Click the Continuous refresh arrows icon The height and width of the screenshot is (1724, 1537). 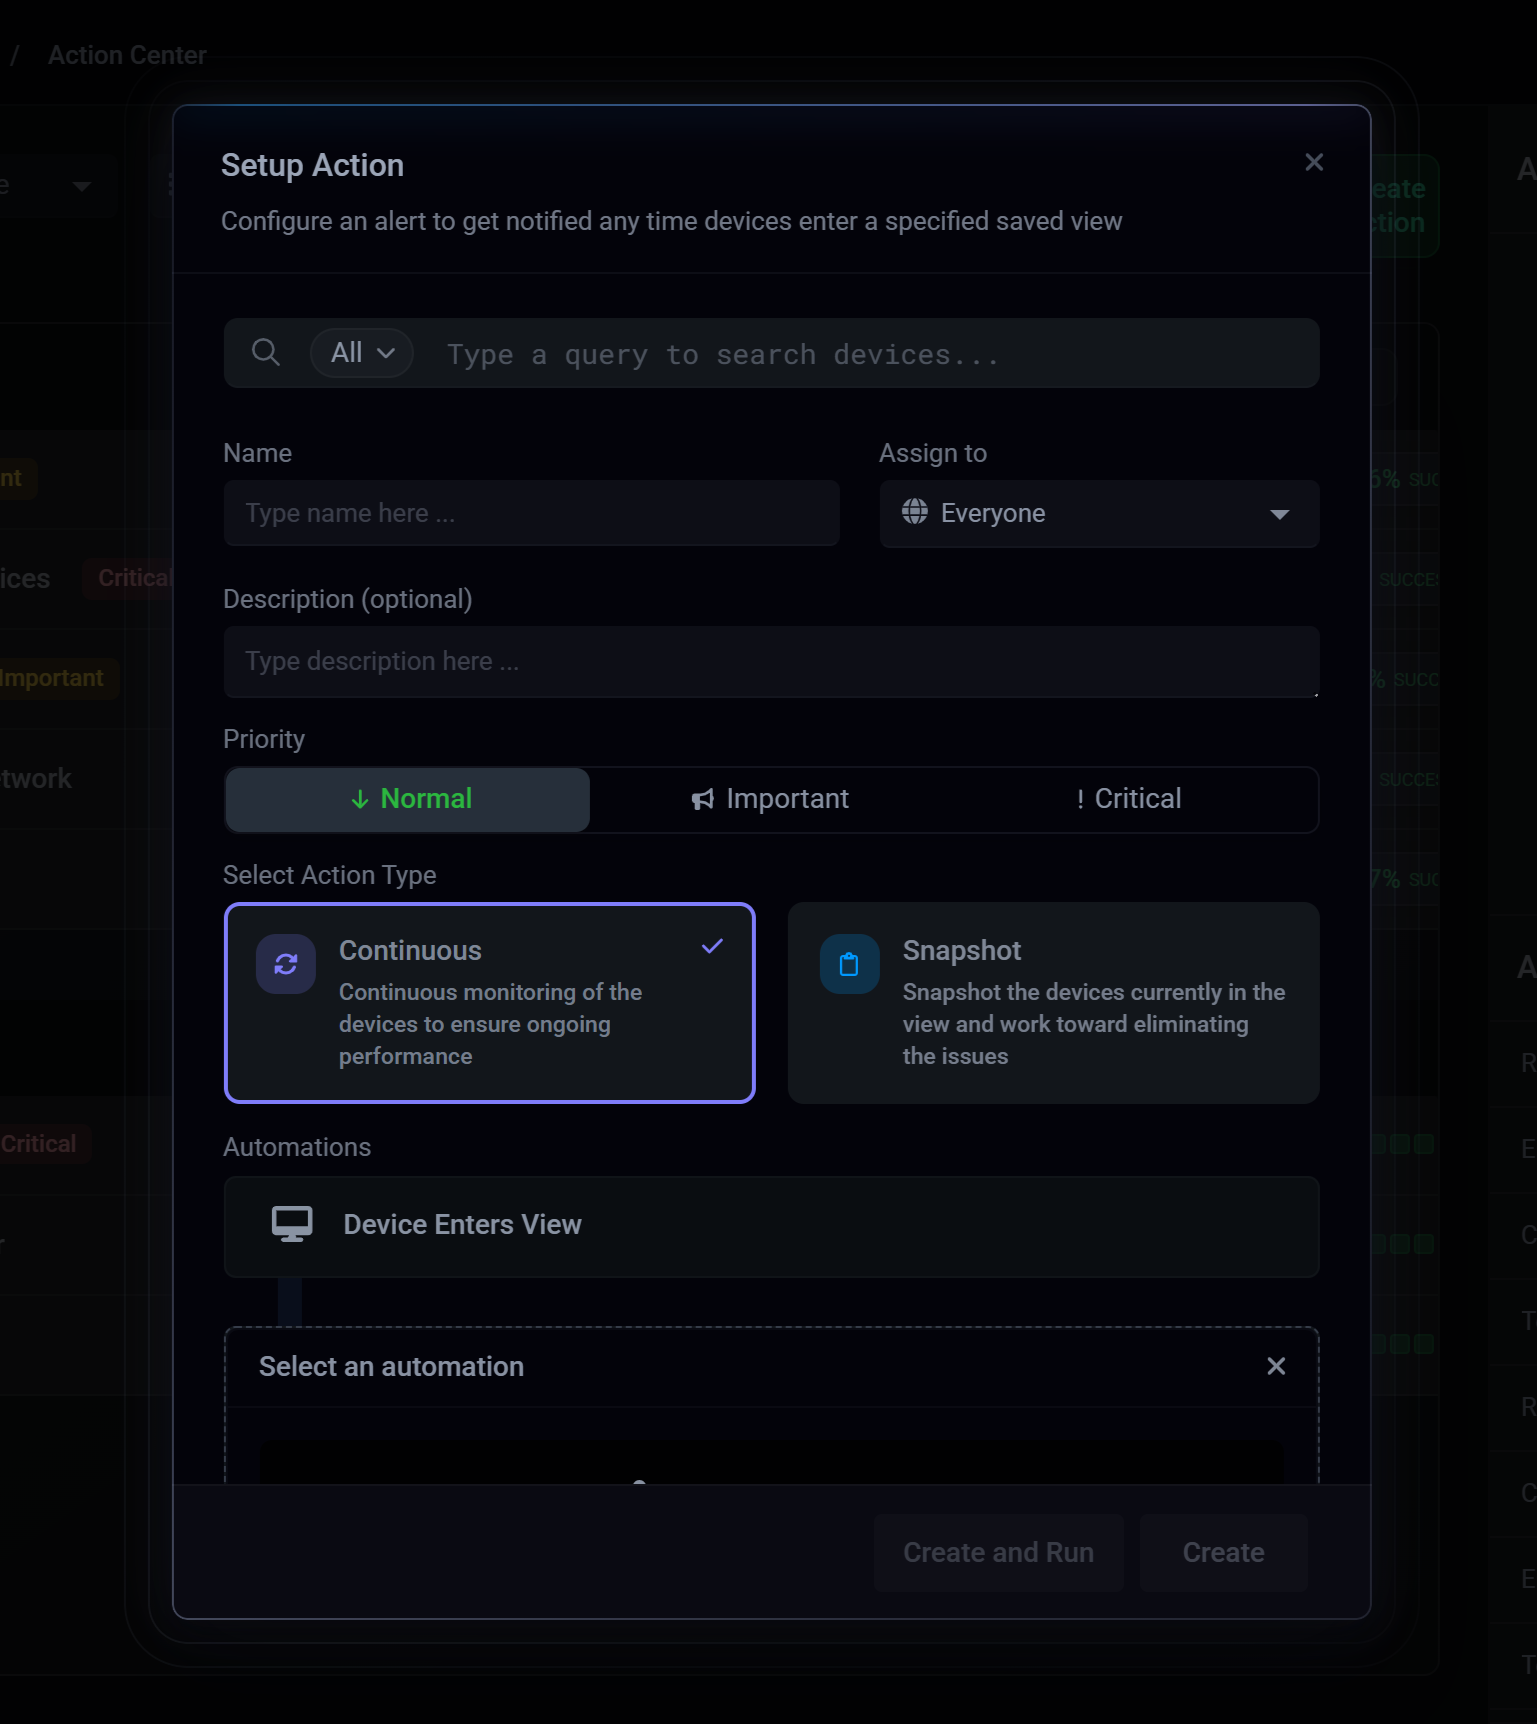click(286, 964)
